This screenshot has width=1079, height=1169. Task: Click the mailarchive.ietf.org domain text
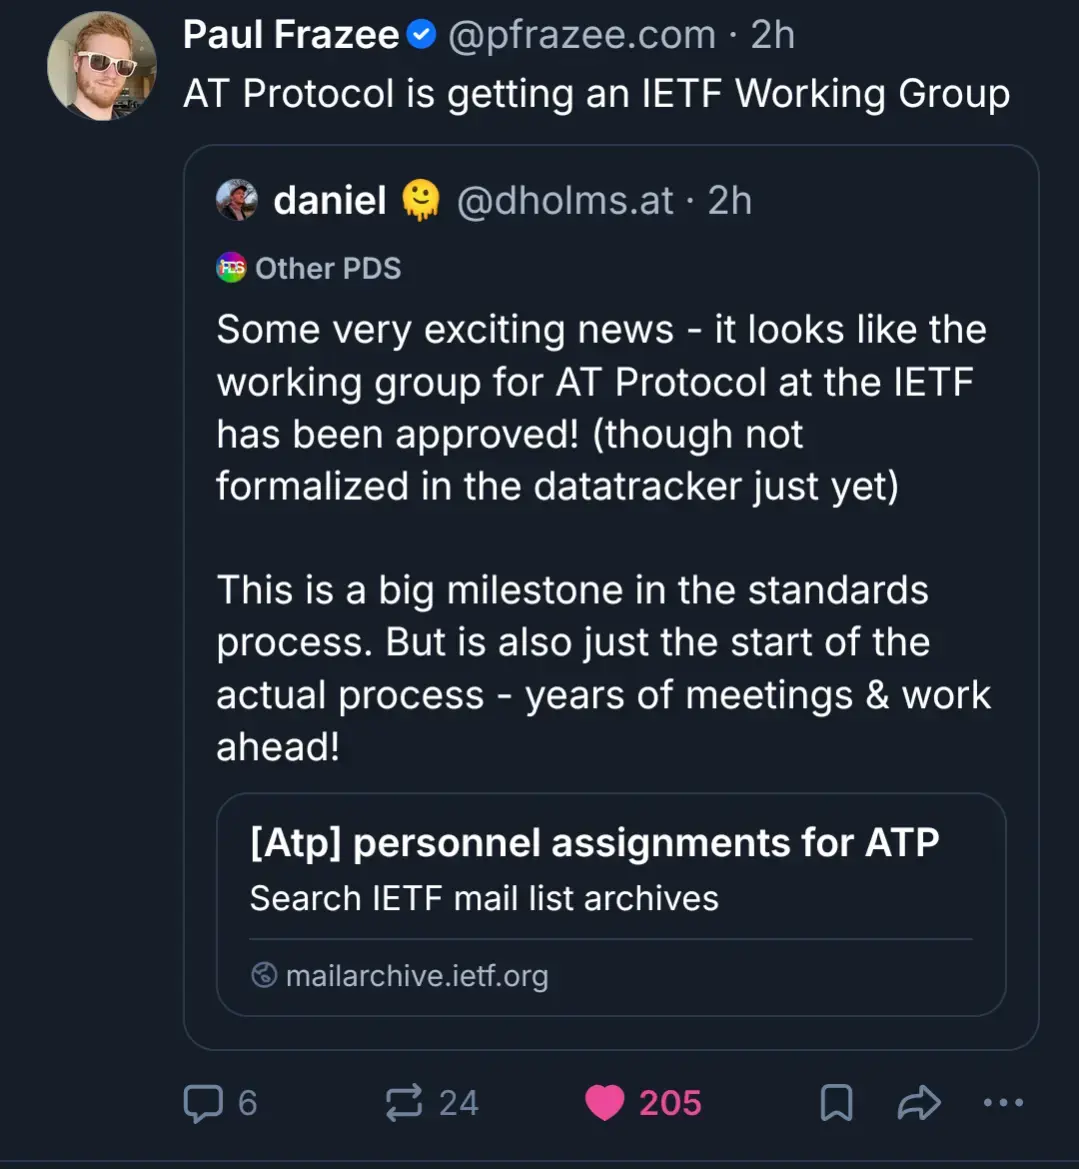[417, 975]
